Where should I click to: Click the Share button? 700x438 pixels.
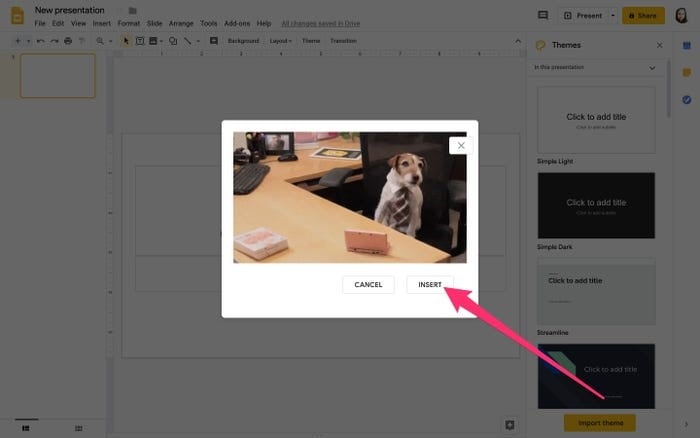pyautogui.click(x=643, y=16)
